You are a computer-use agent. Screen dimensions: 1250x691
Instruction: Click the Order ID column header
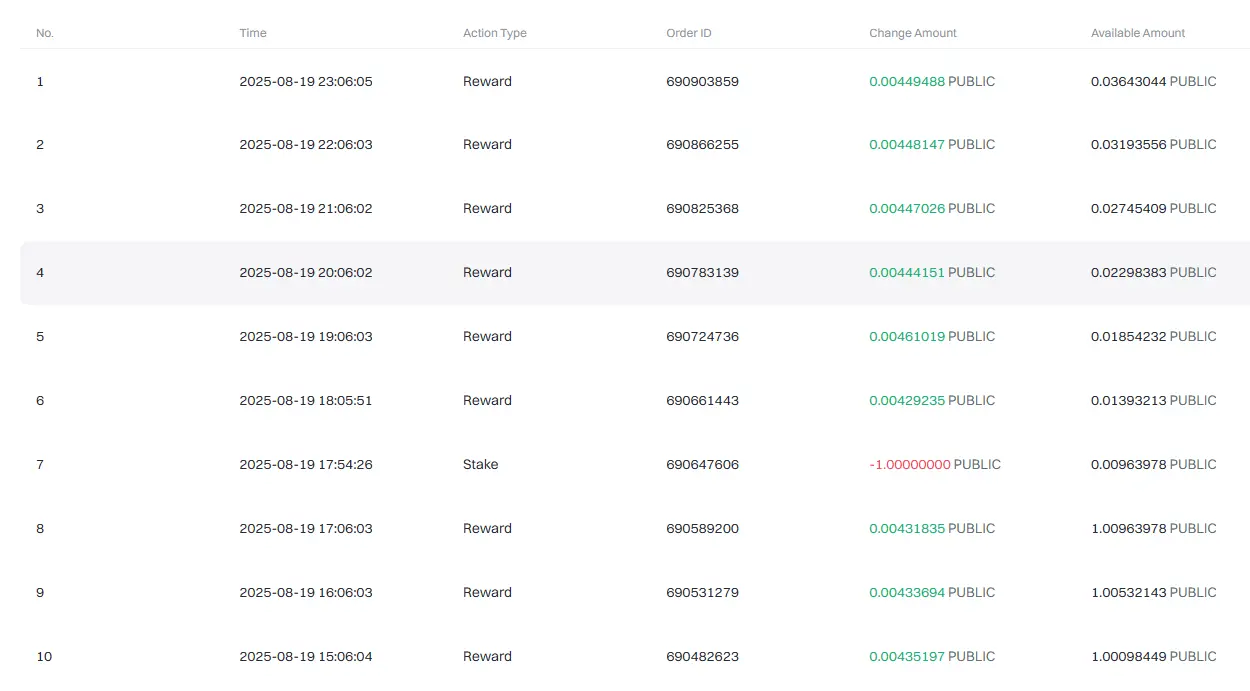689,33
